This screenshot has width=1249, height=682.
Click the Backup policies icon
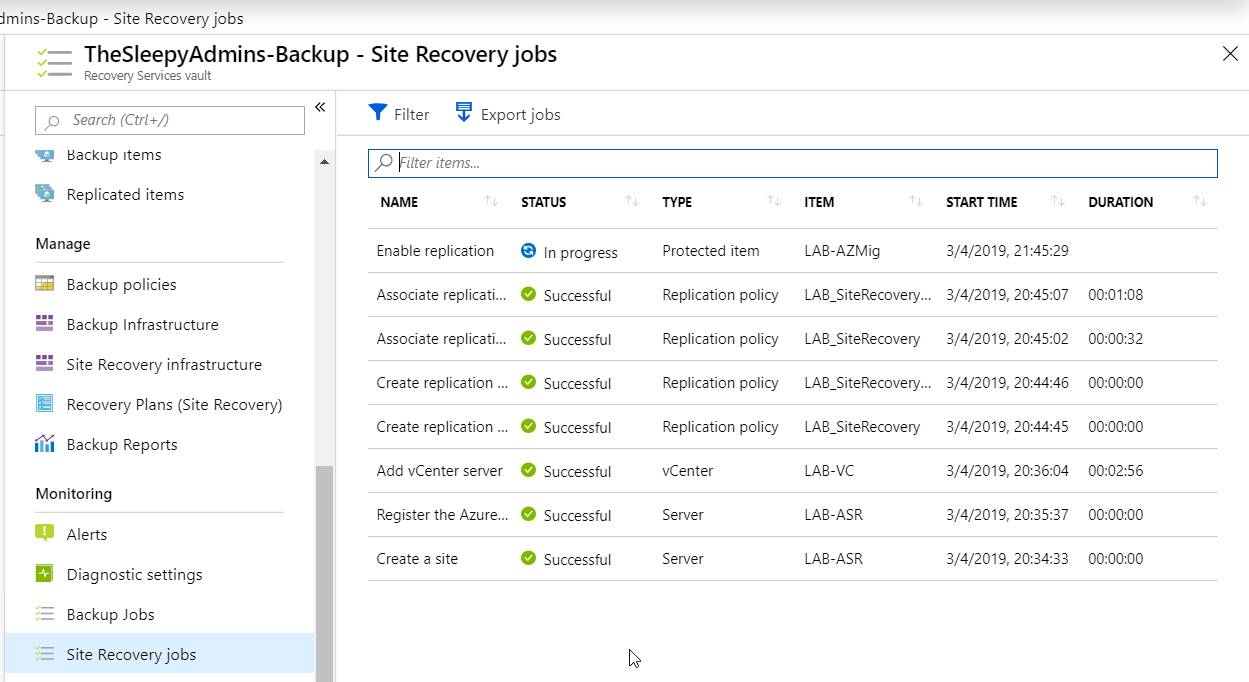45,284
